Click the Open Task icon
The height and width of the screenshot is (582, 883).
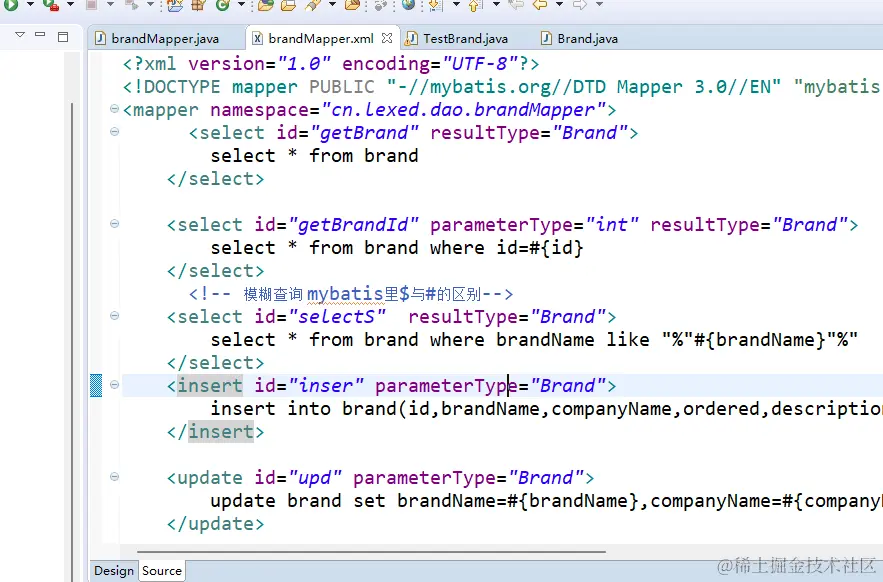tap(288, 5)
